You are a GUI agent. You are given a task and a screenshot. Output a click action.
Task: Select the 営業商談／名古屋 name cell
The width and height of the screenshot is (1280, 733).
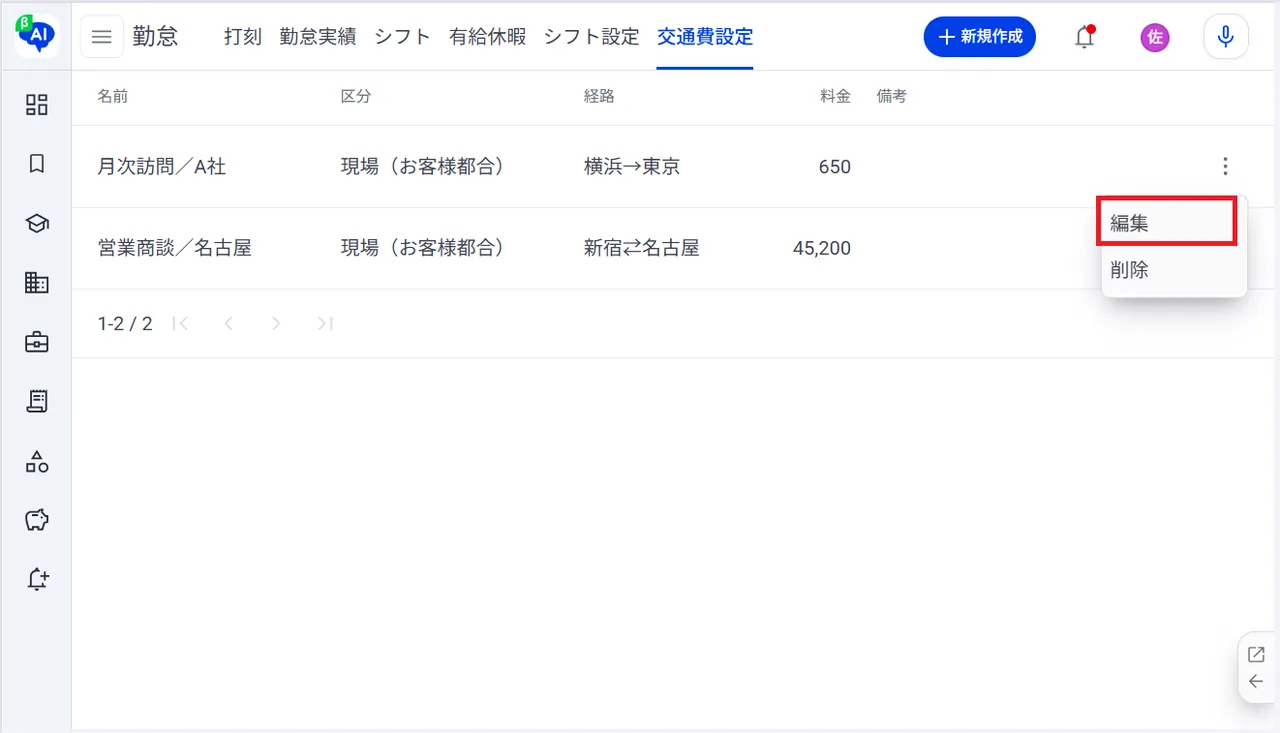pos(175,248)
